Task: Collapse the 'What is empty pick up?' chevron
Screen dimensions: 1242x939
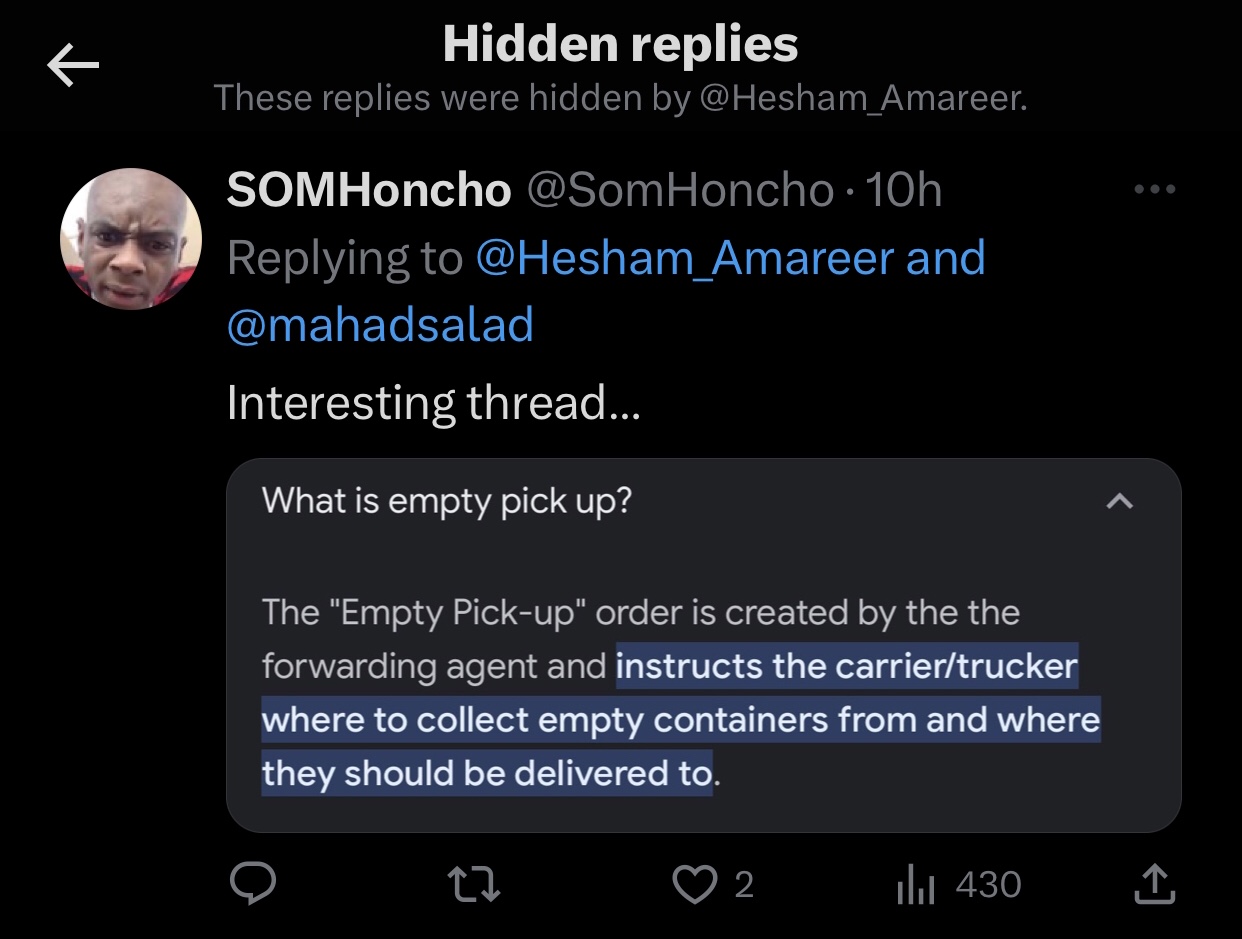Action: click(x=1120, y=501)
